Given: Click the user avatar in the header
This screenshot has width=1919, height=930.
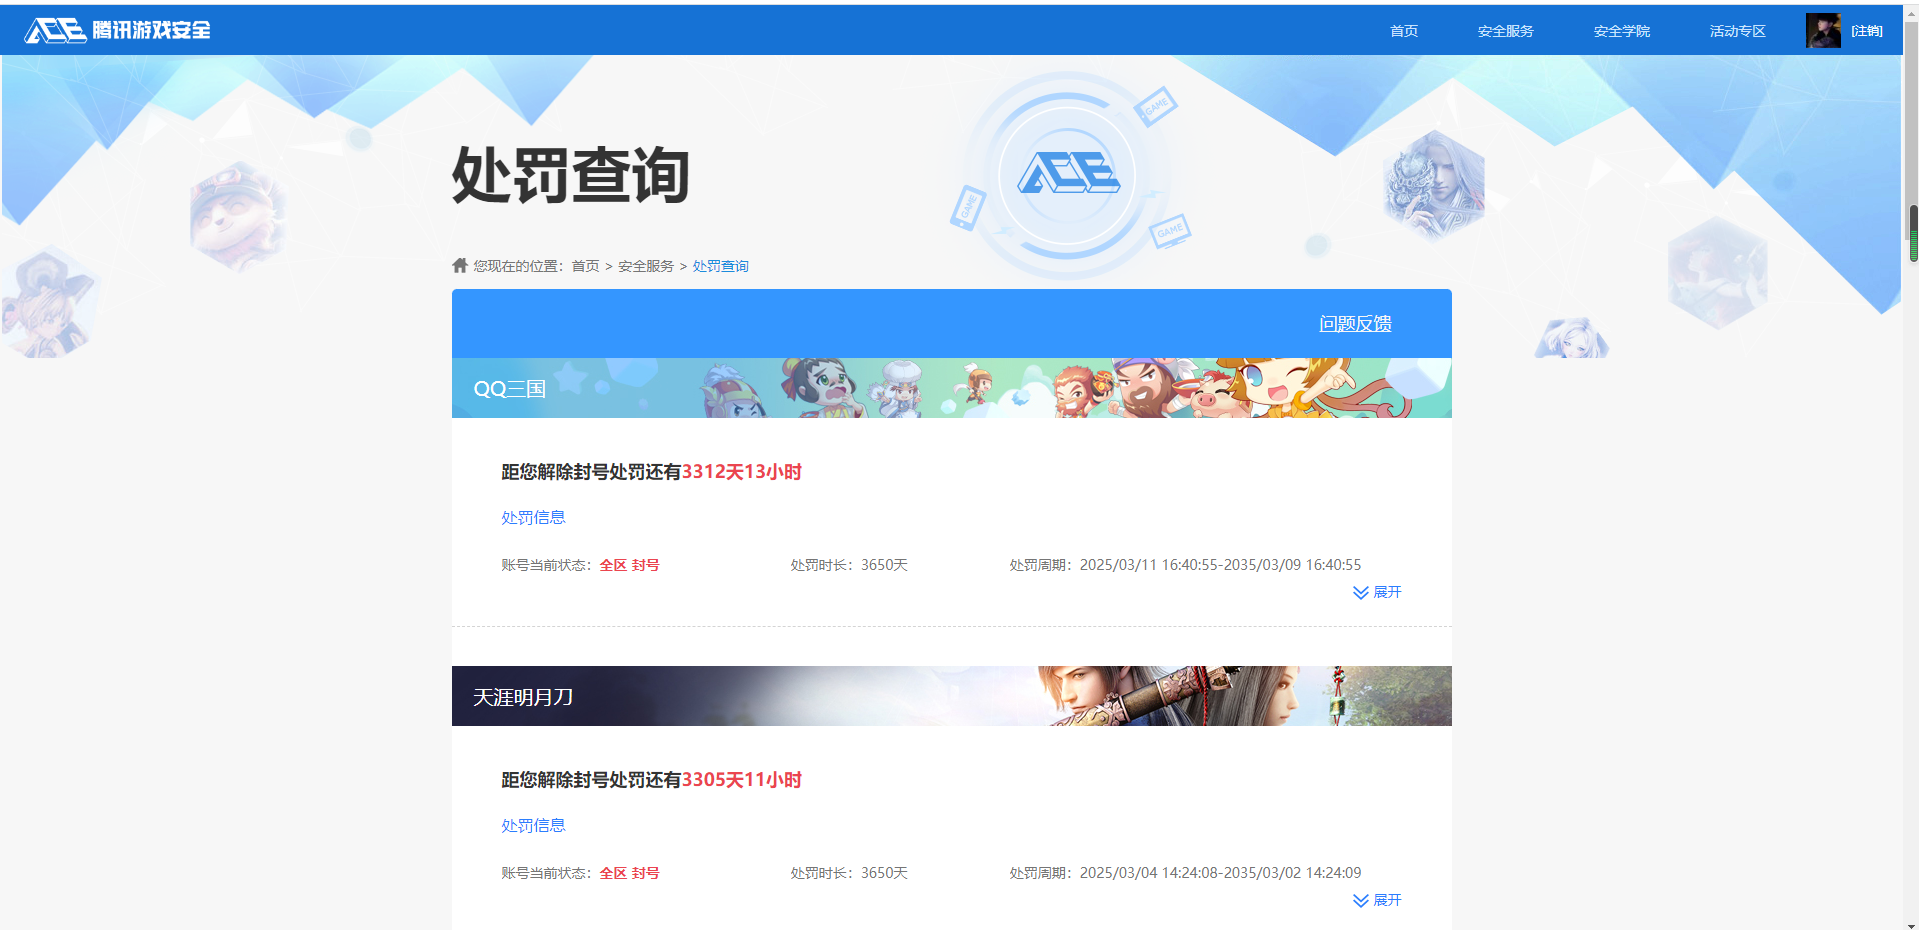Looking at the screenshot, I should [1822, 31].
